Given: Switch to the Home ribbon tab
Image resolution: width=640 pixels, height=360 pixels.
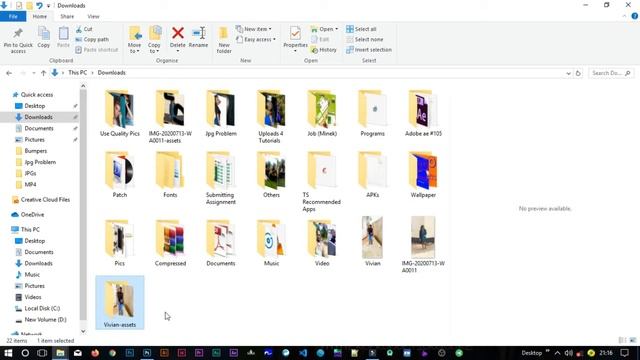Looking at the screenshot, I should tap(40, 16).
